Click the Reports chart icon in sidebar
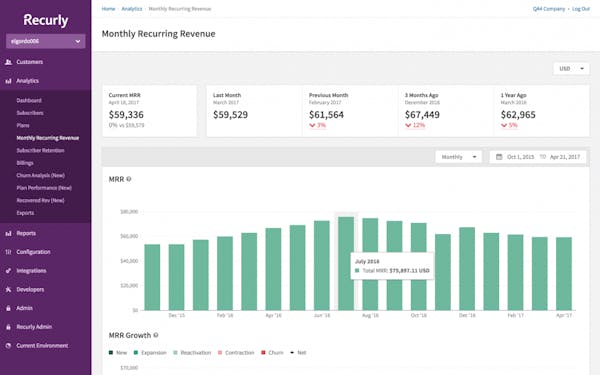600x375 pixels. [8, 233]
